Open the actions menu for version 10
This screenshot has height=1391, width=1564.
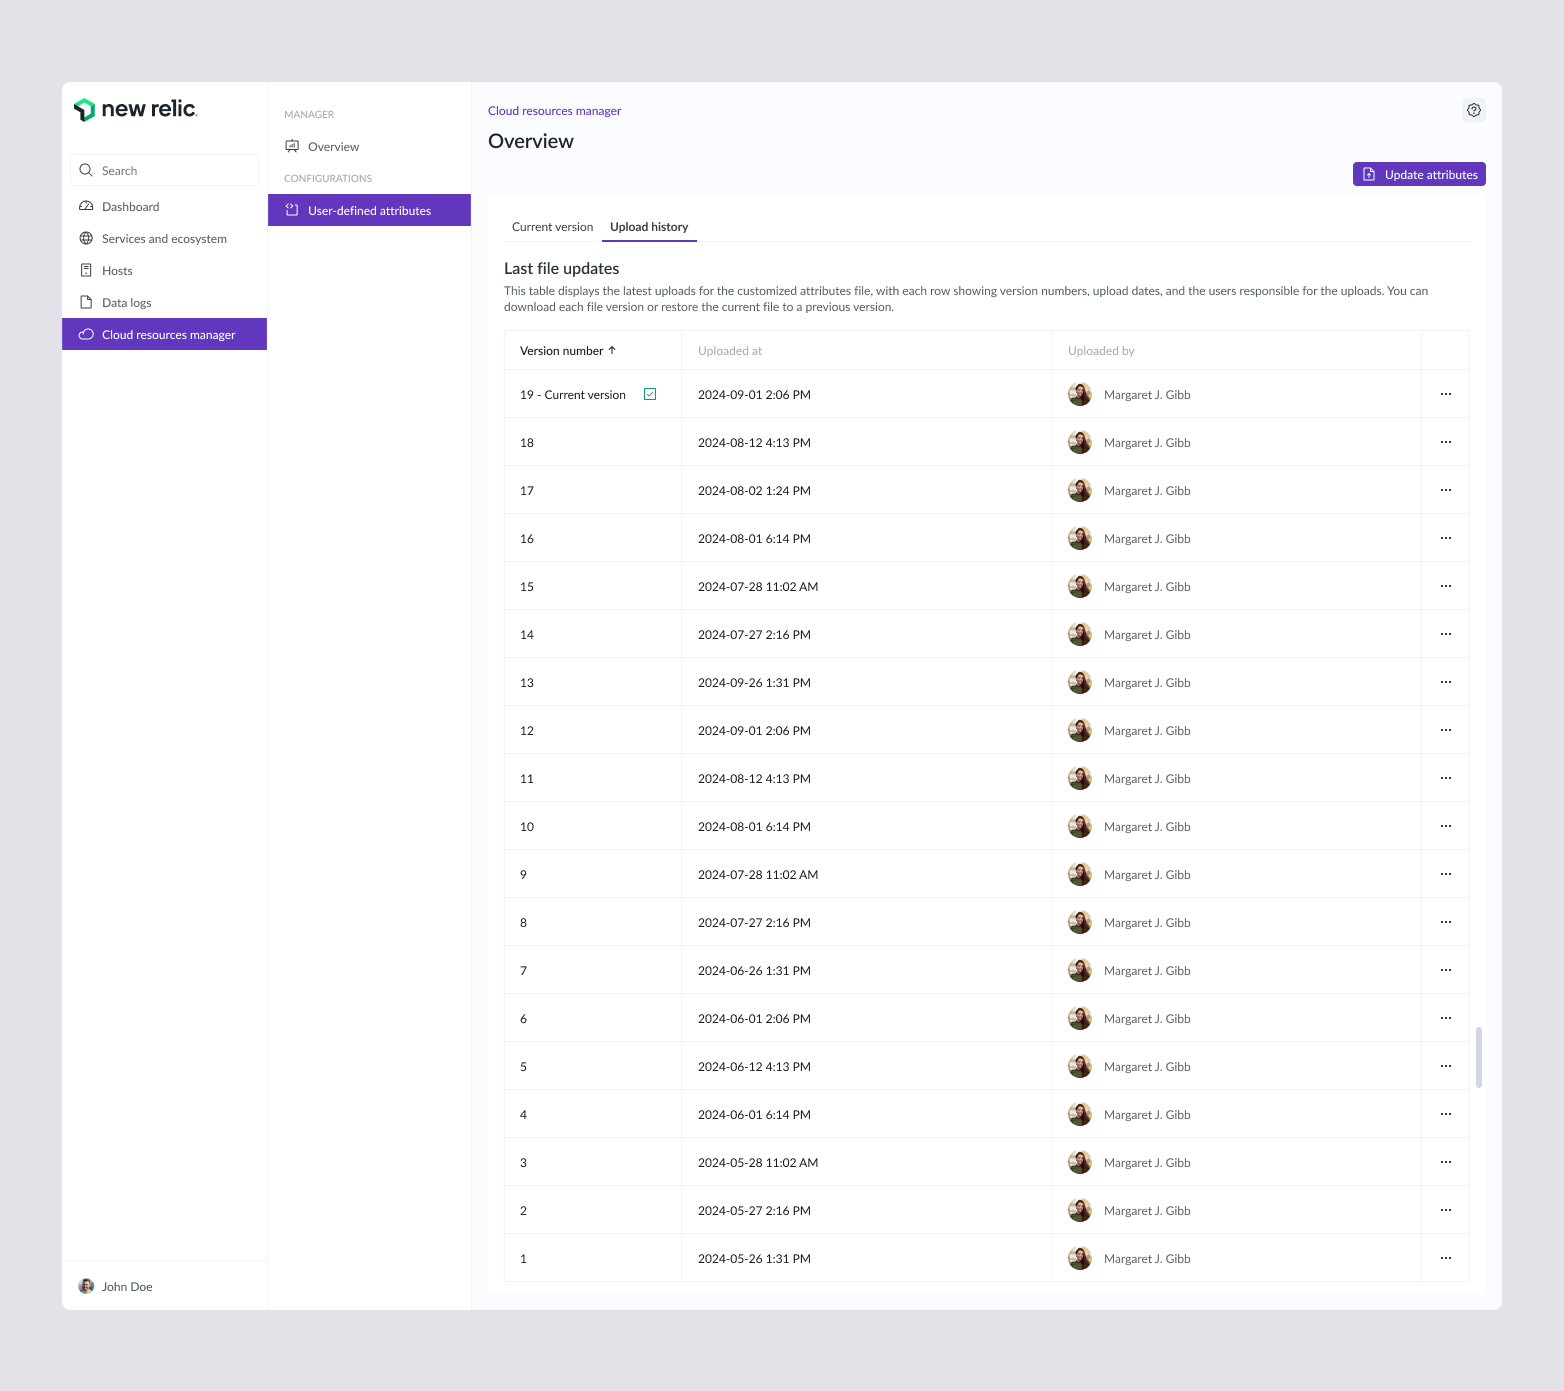[1446, 826]
